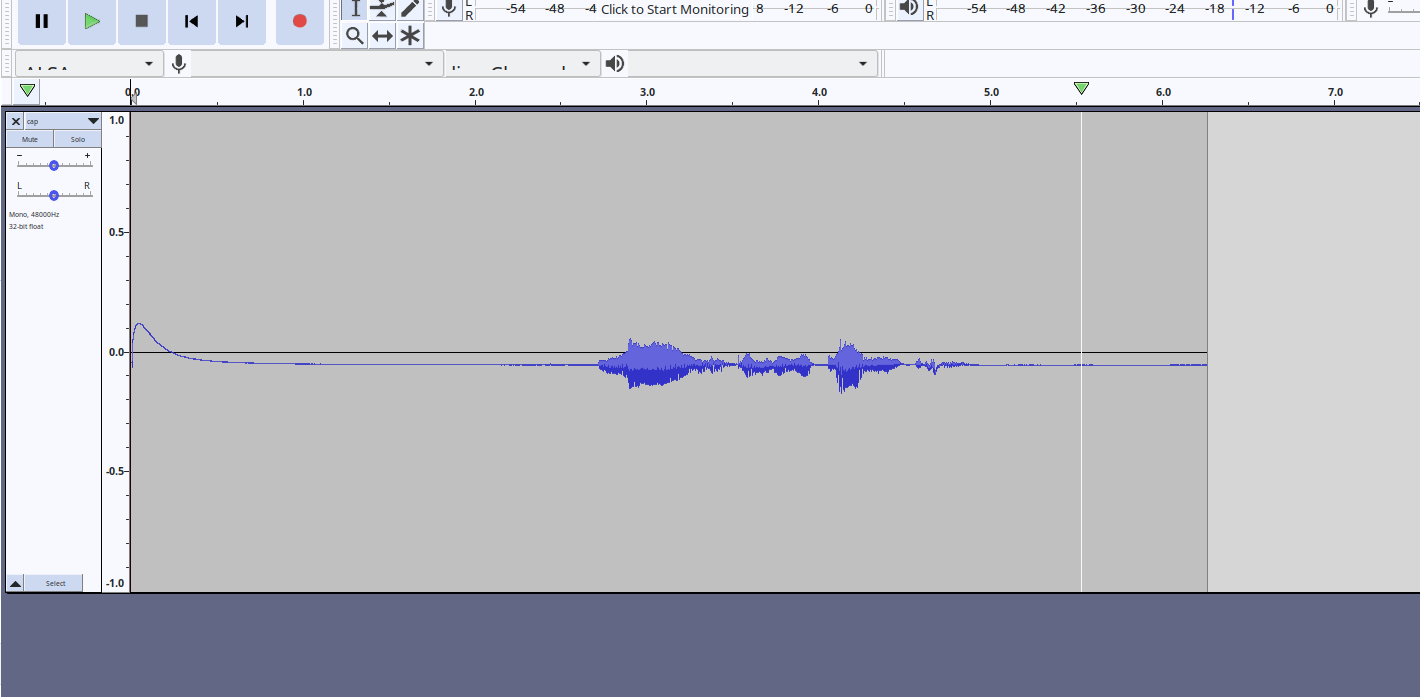
Task: Click the timeline ruler at 7.0 seconds
Action: 1335,92
